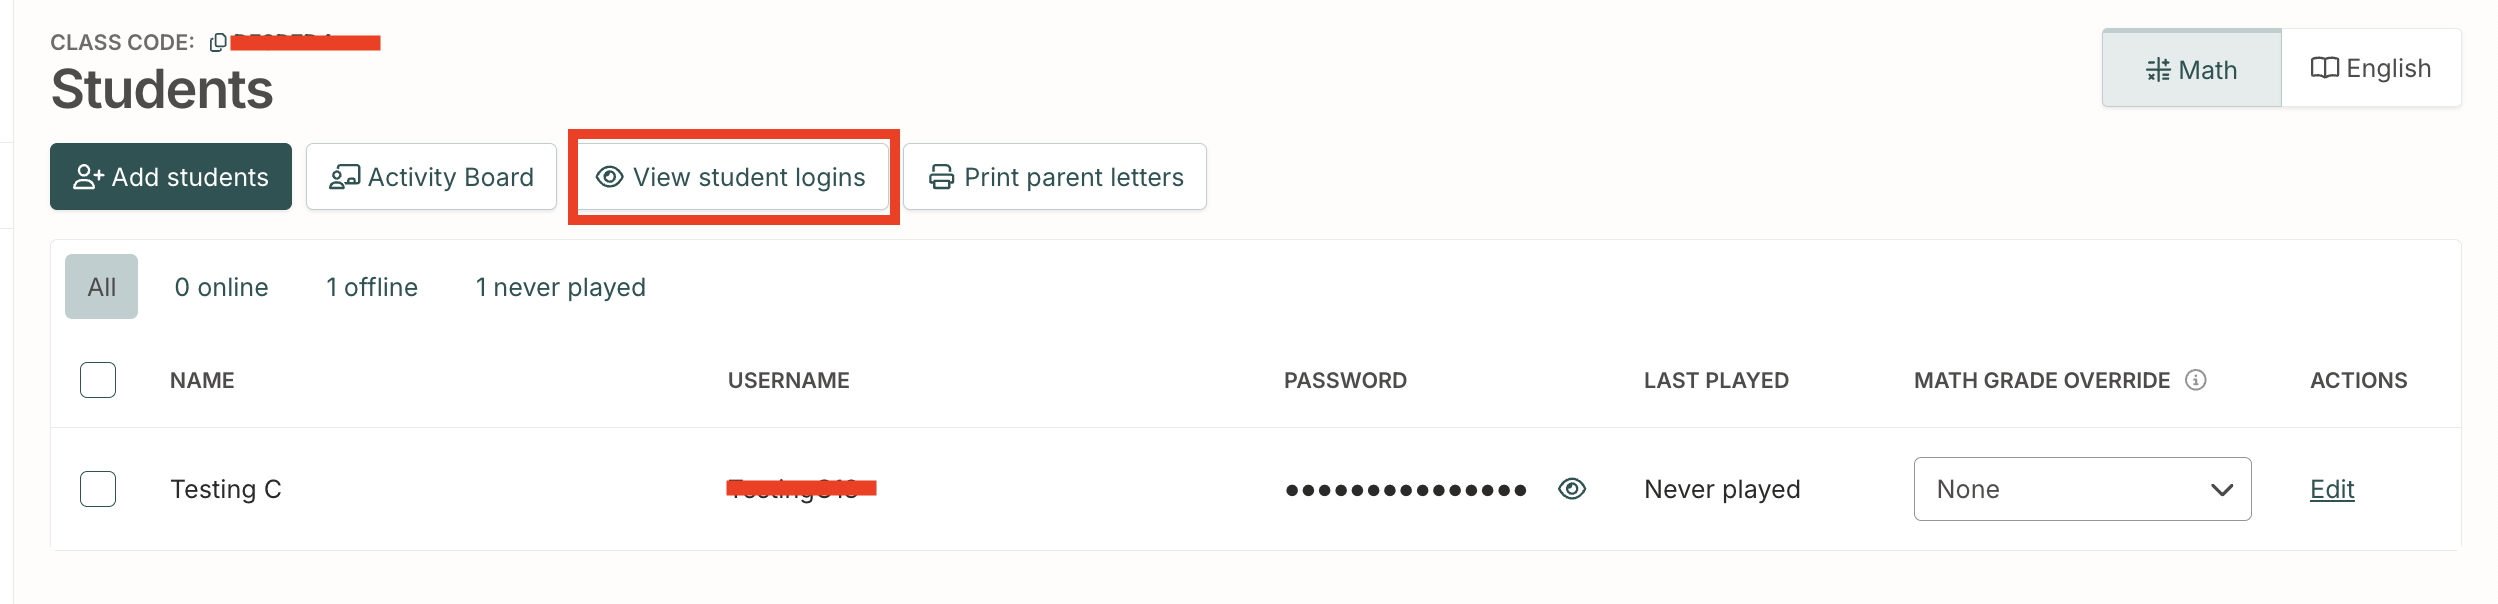Open the Math Grade Override dropdown showing None
The height and width of the screenshot is (604, 2498).
2082,489
